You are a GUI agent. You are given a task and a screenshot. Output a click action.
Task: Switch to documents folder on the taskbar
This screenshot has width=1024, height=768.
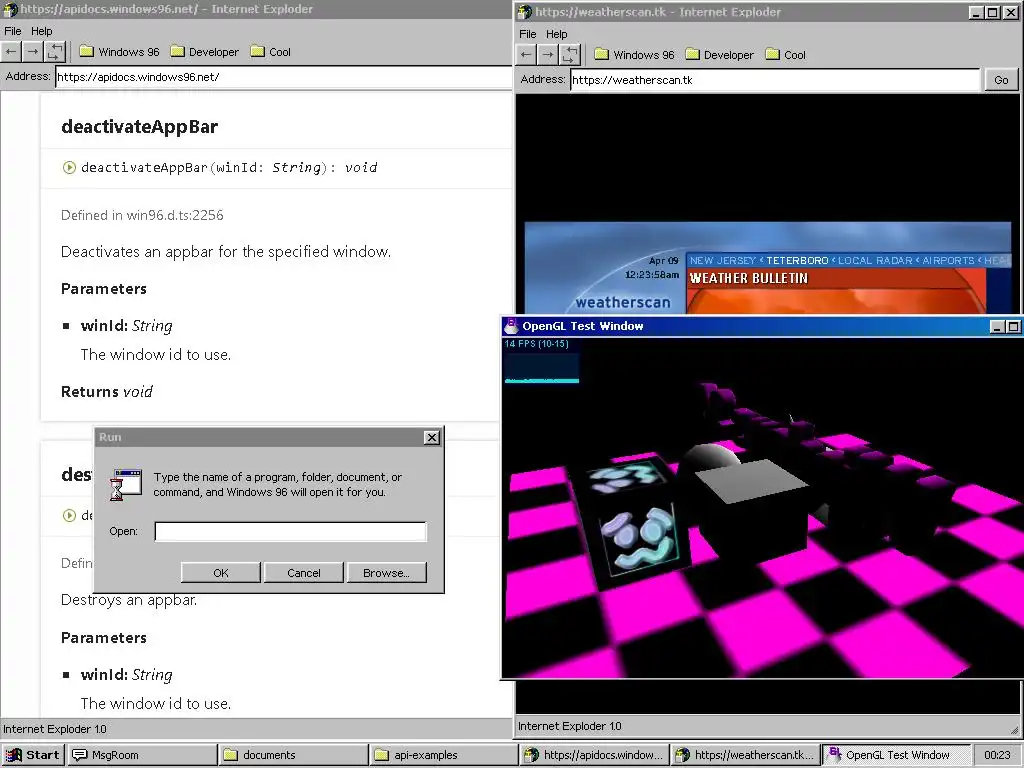click(x=293, y=755)
